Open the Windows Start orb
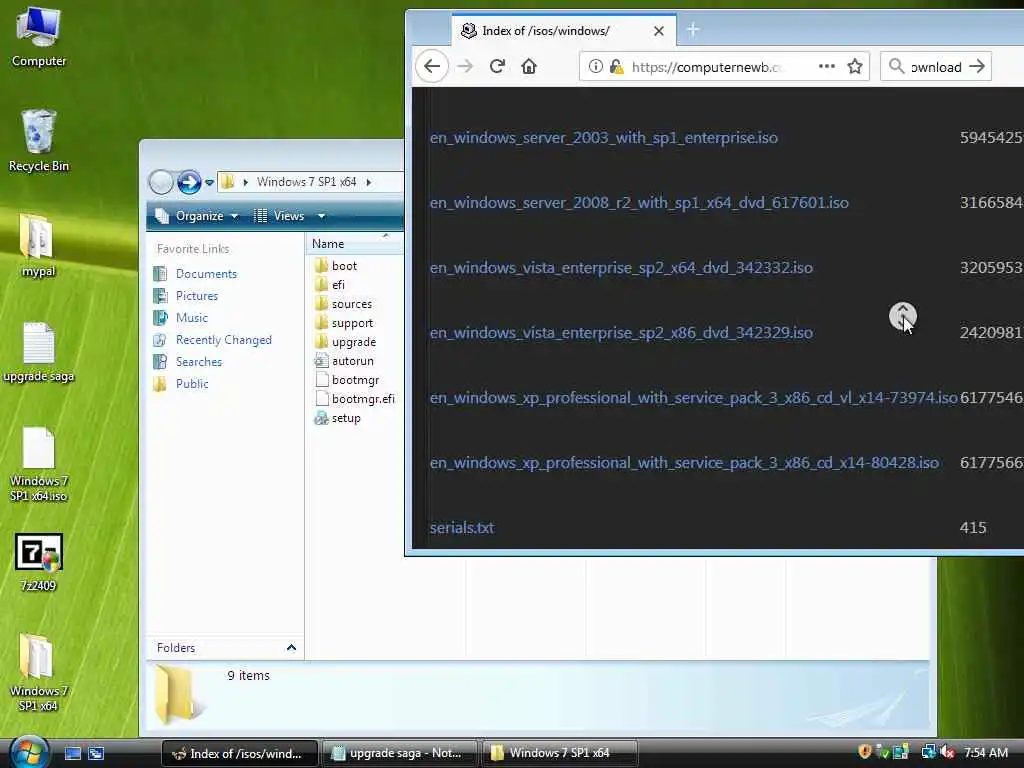 tap(29, 752)
